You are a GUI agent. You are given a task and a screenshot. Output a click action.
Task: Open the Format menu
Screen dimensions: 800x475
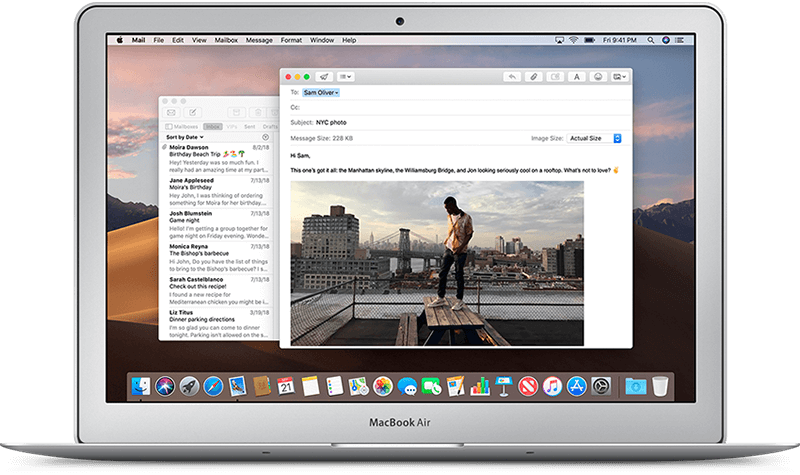[291, 40]
